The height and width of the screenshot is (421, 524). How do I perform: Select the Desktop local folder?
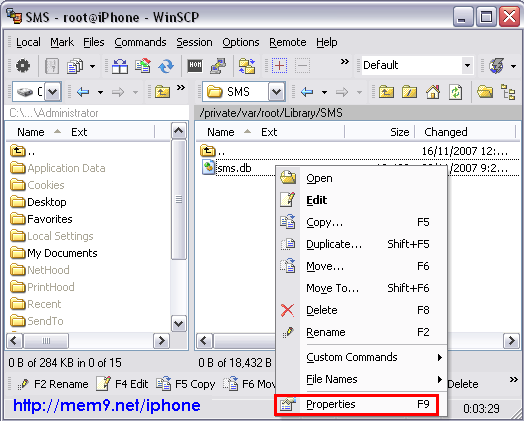(39, 202)
